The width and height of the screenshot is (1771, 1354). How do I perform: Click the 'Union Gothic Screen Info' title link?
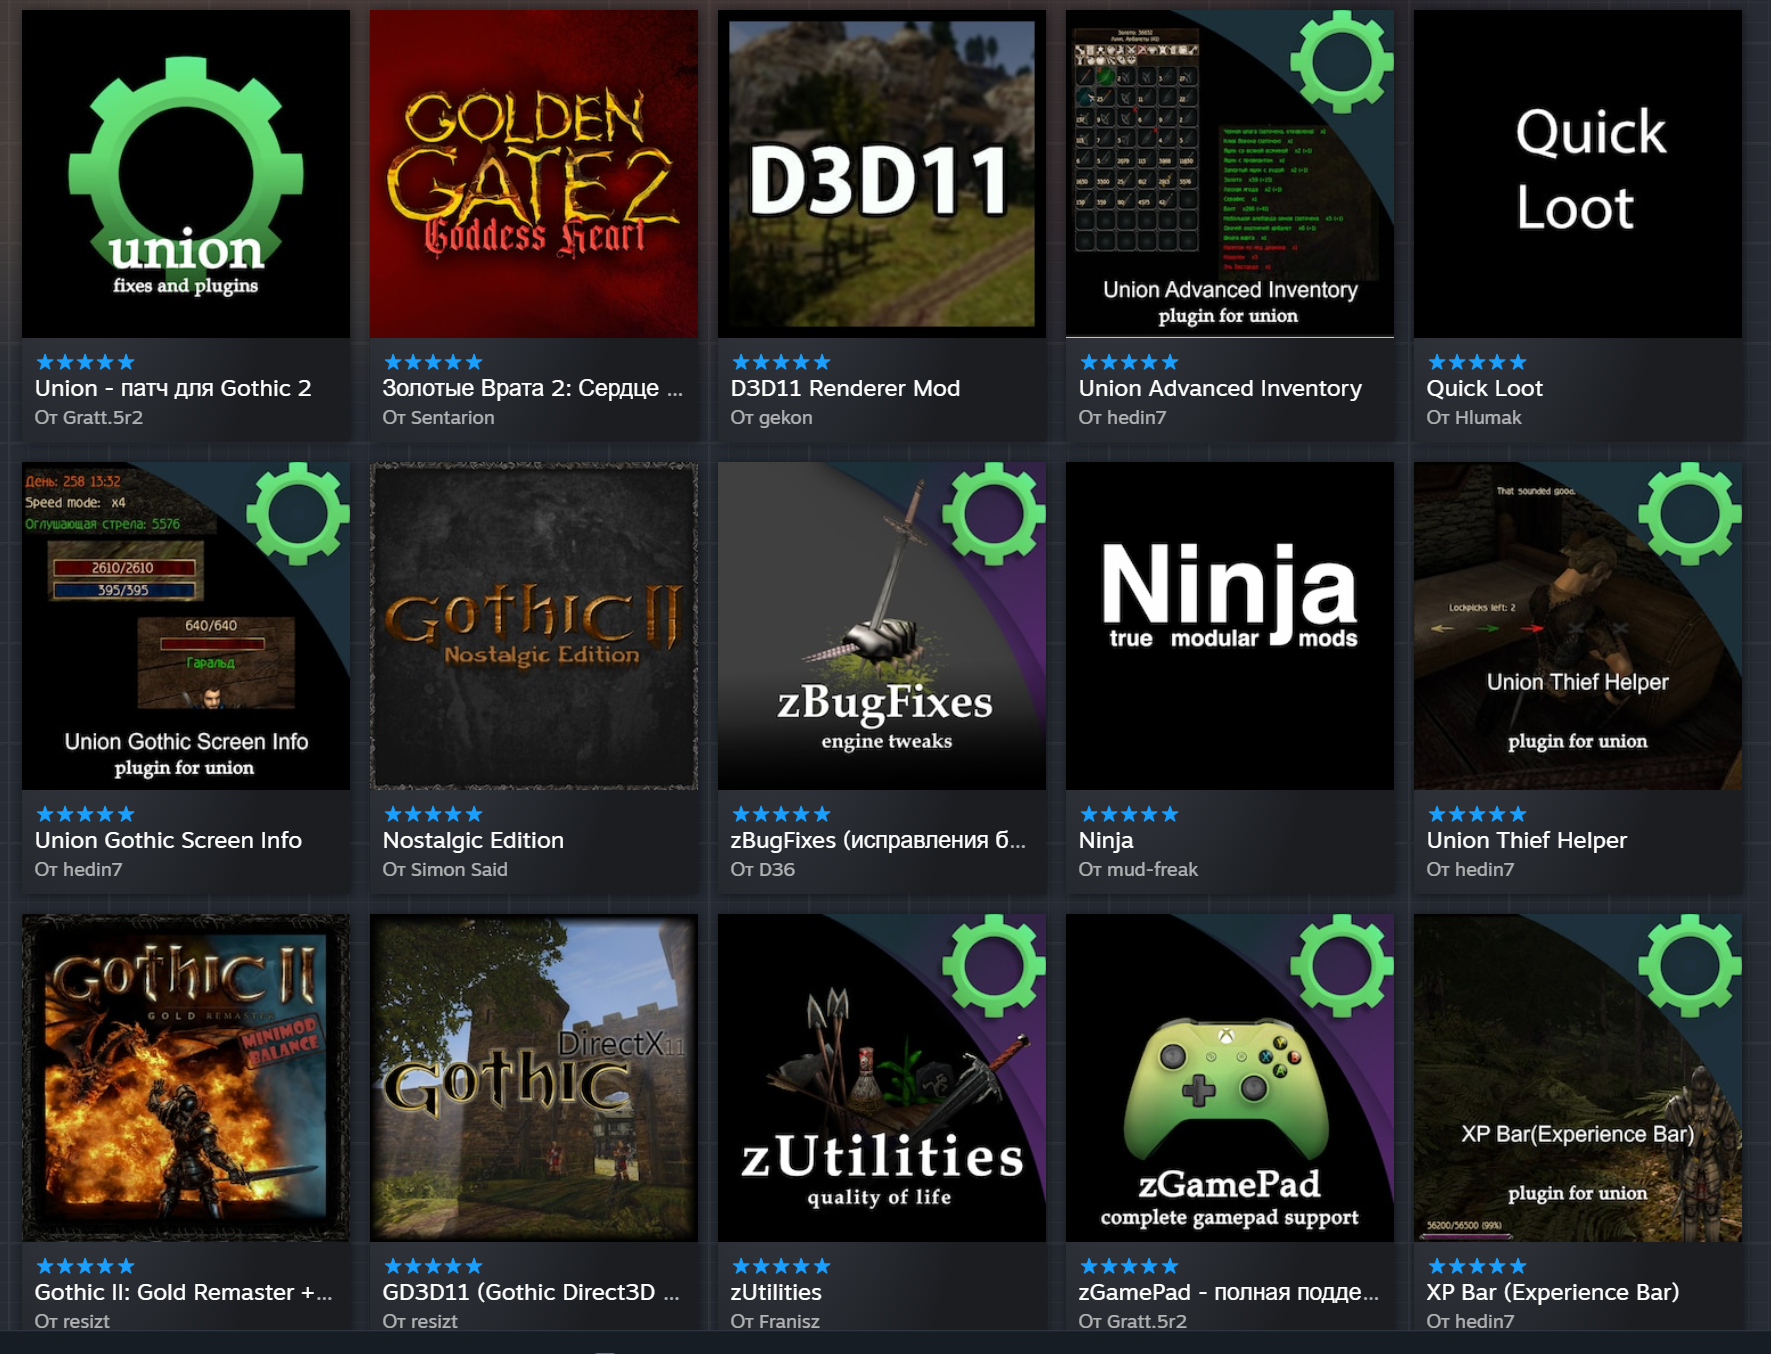coord(168,840)
